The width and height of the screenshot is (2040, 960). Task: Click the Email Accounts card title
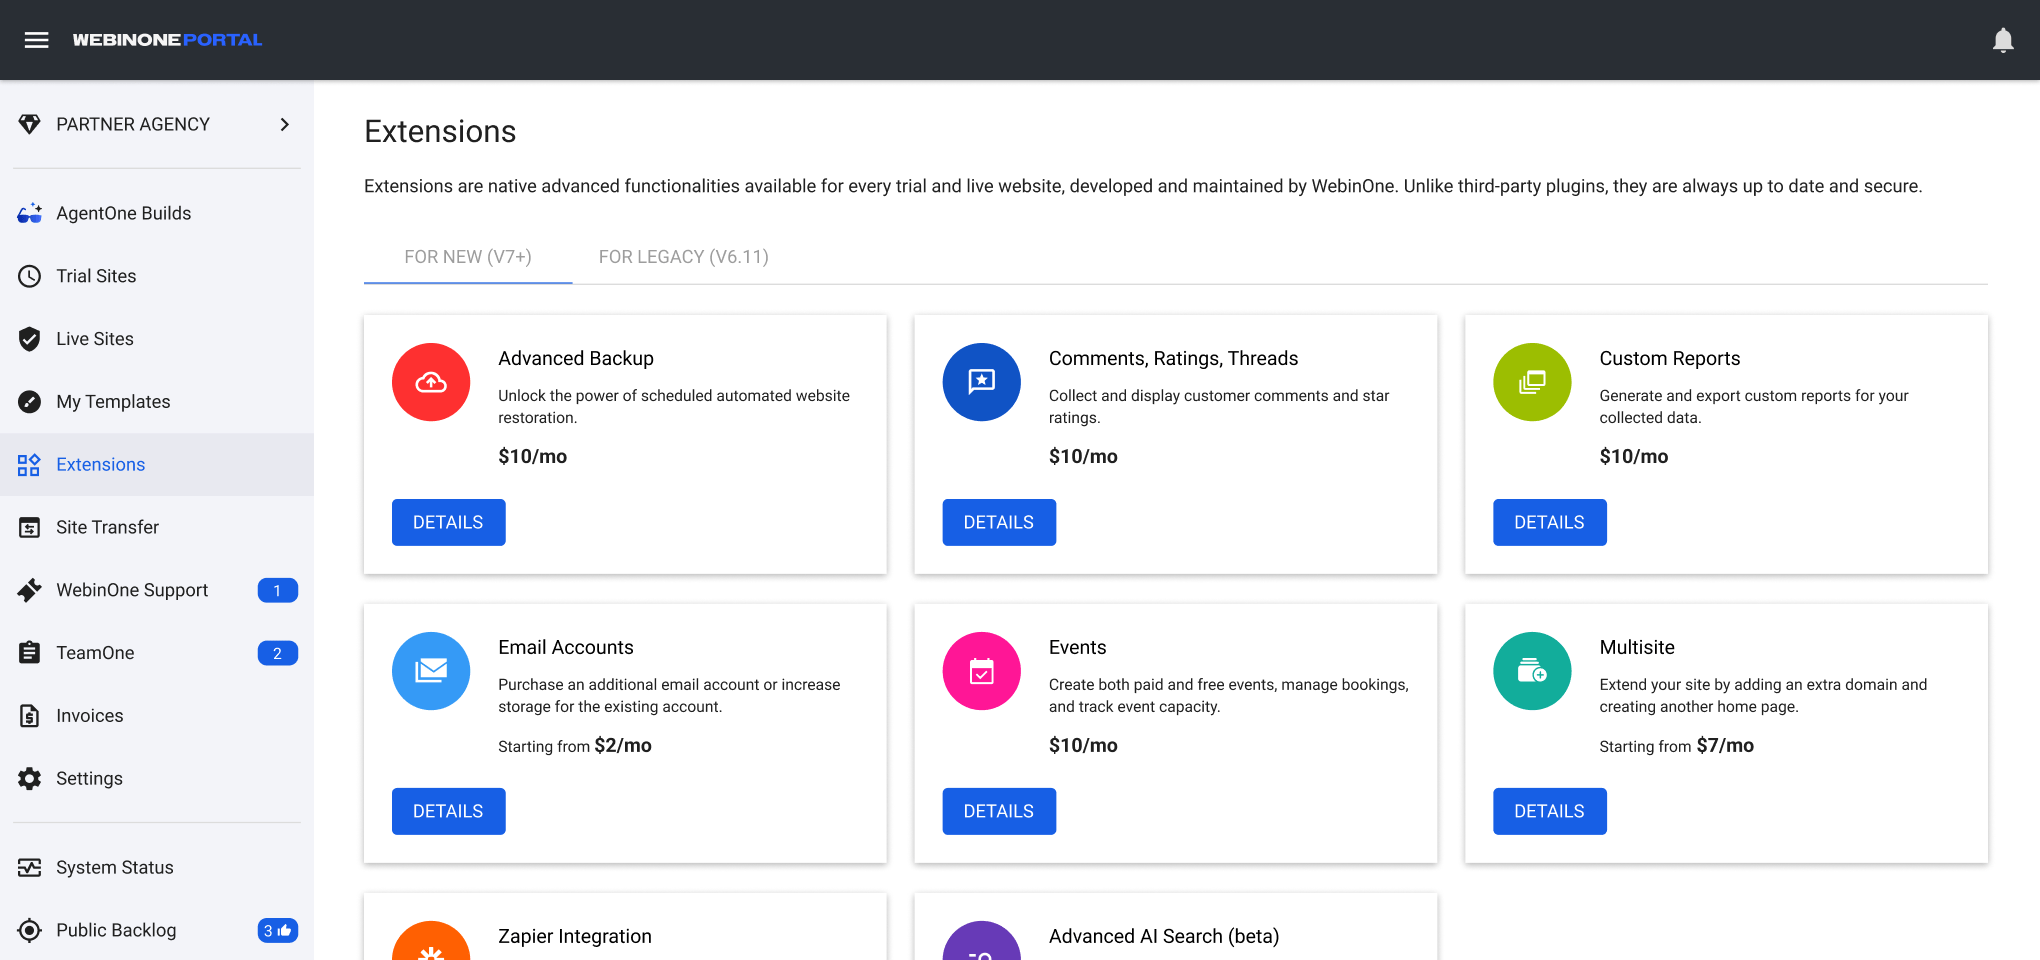click(566, 647)
